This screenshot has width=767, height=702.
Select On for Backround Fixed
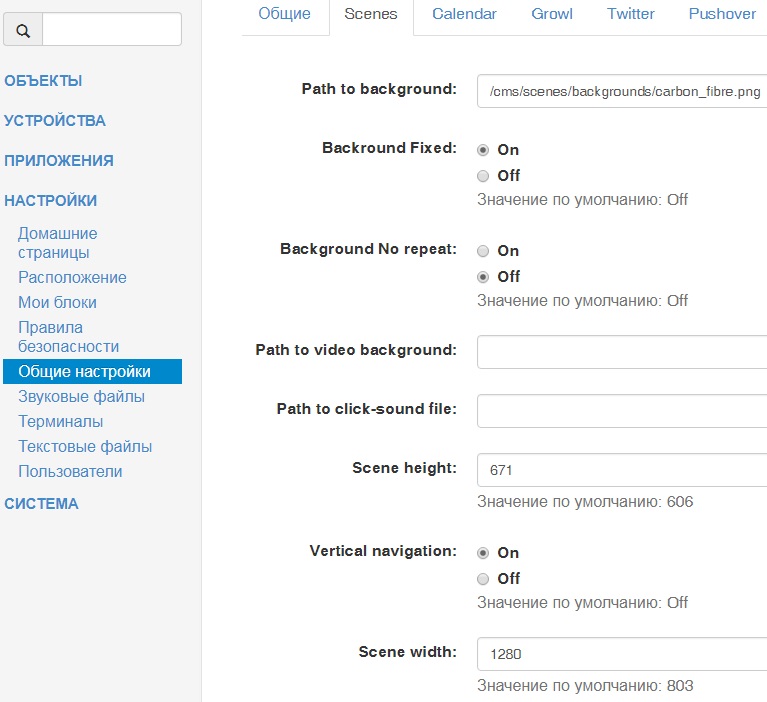pos(483,150)
